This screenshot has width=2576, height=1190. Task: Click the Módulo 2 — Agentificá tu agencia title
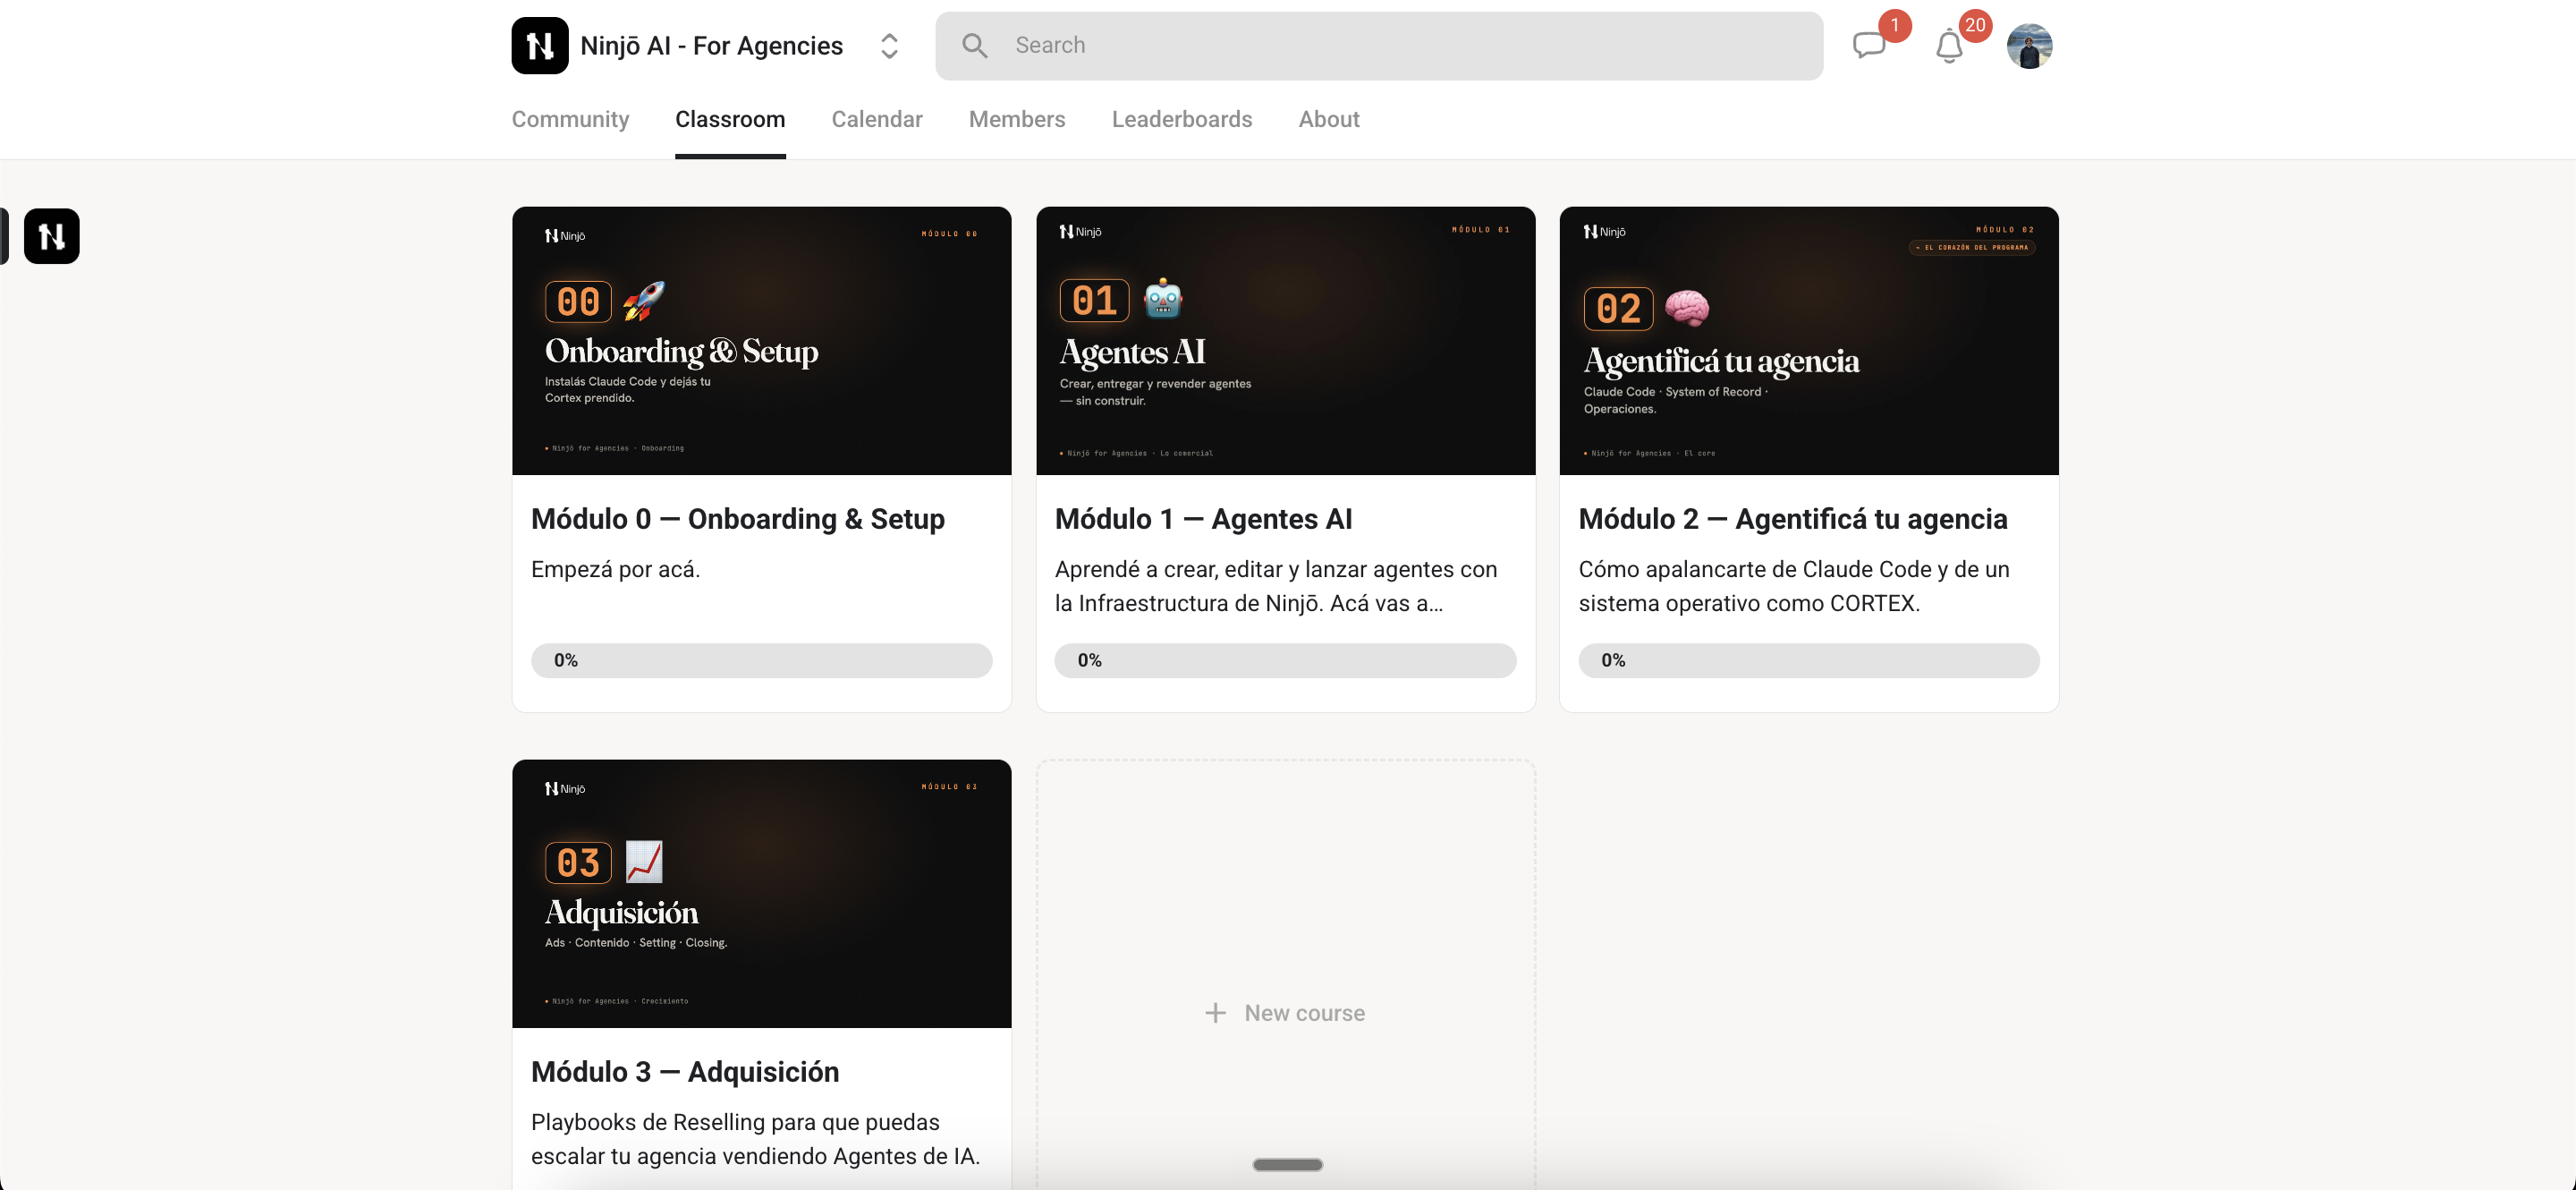(x=1793, y=519)
